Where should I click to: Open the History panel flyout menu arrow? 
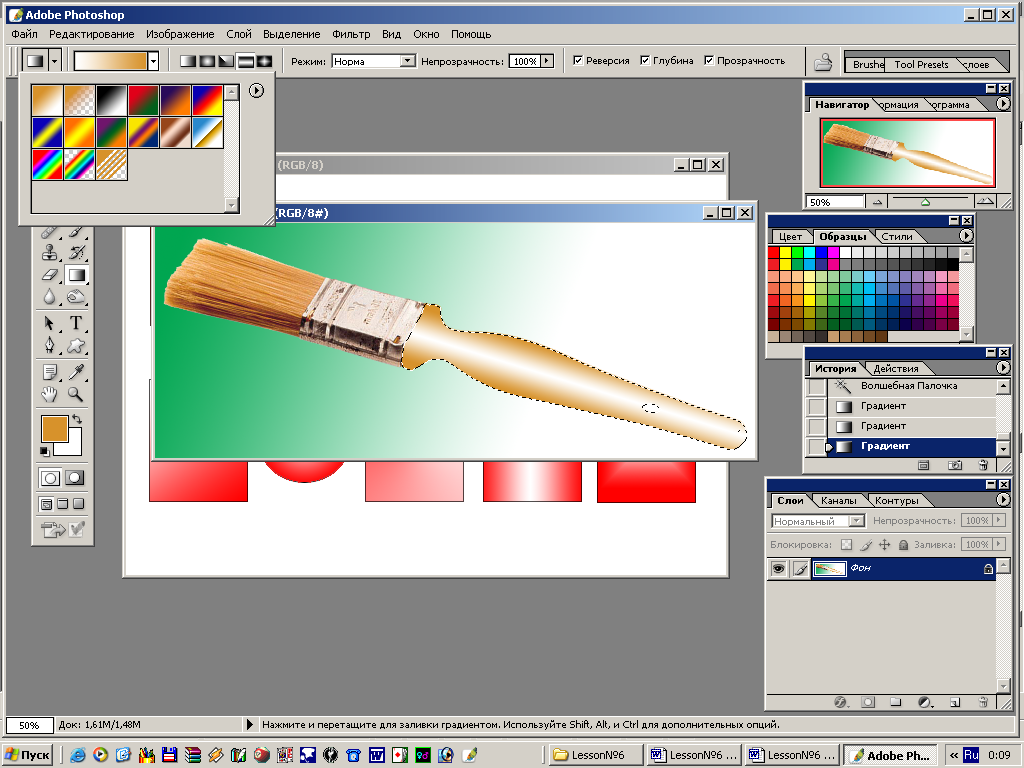[1003, 368]
